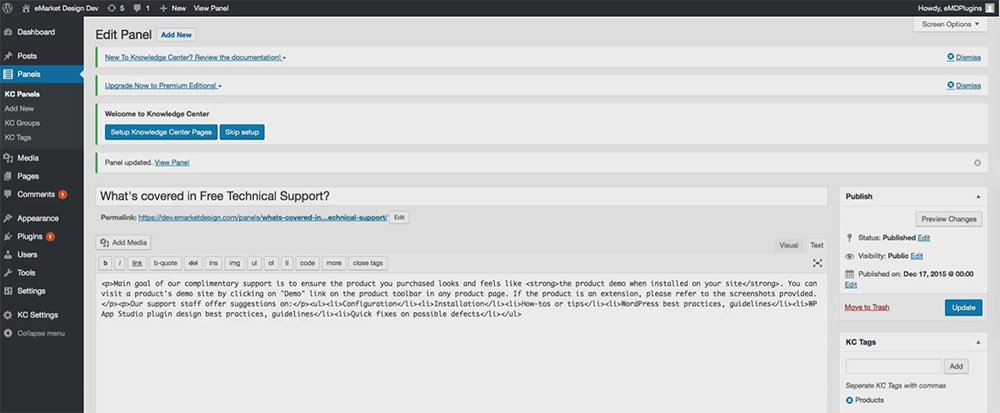Click the link quicktag button
Screen dimensions: 1000x413
(x=137, y=263)
